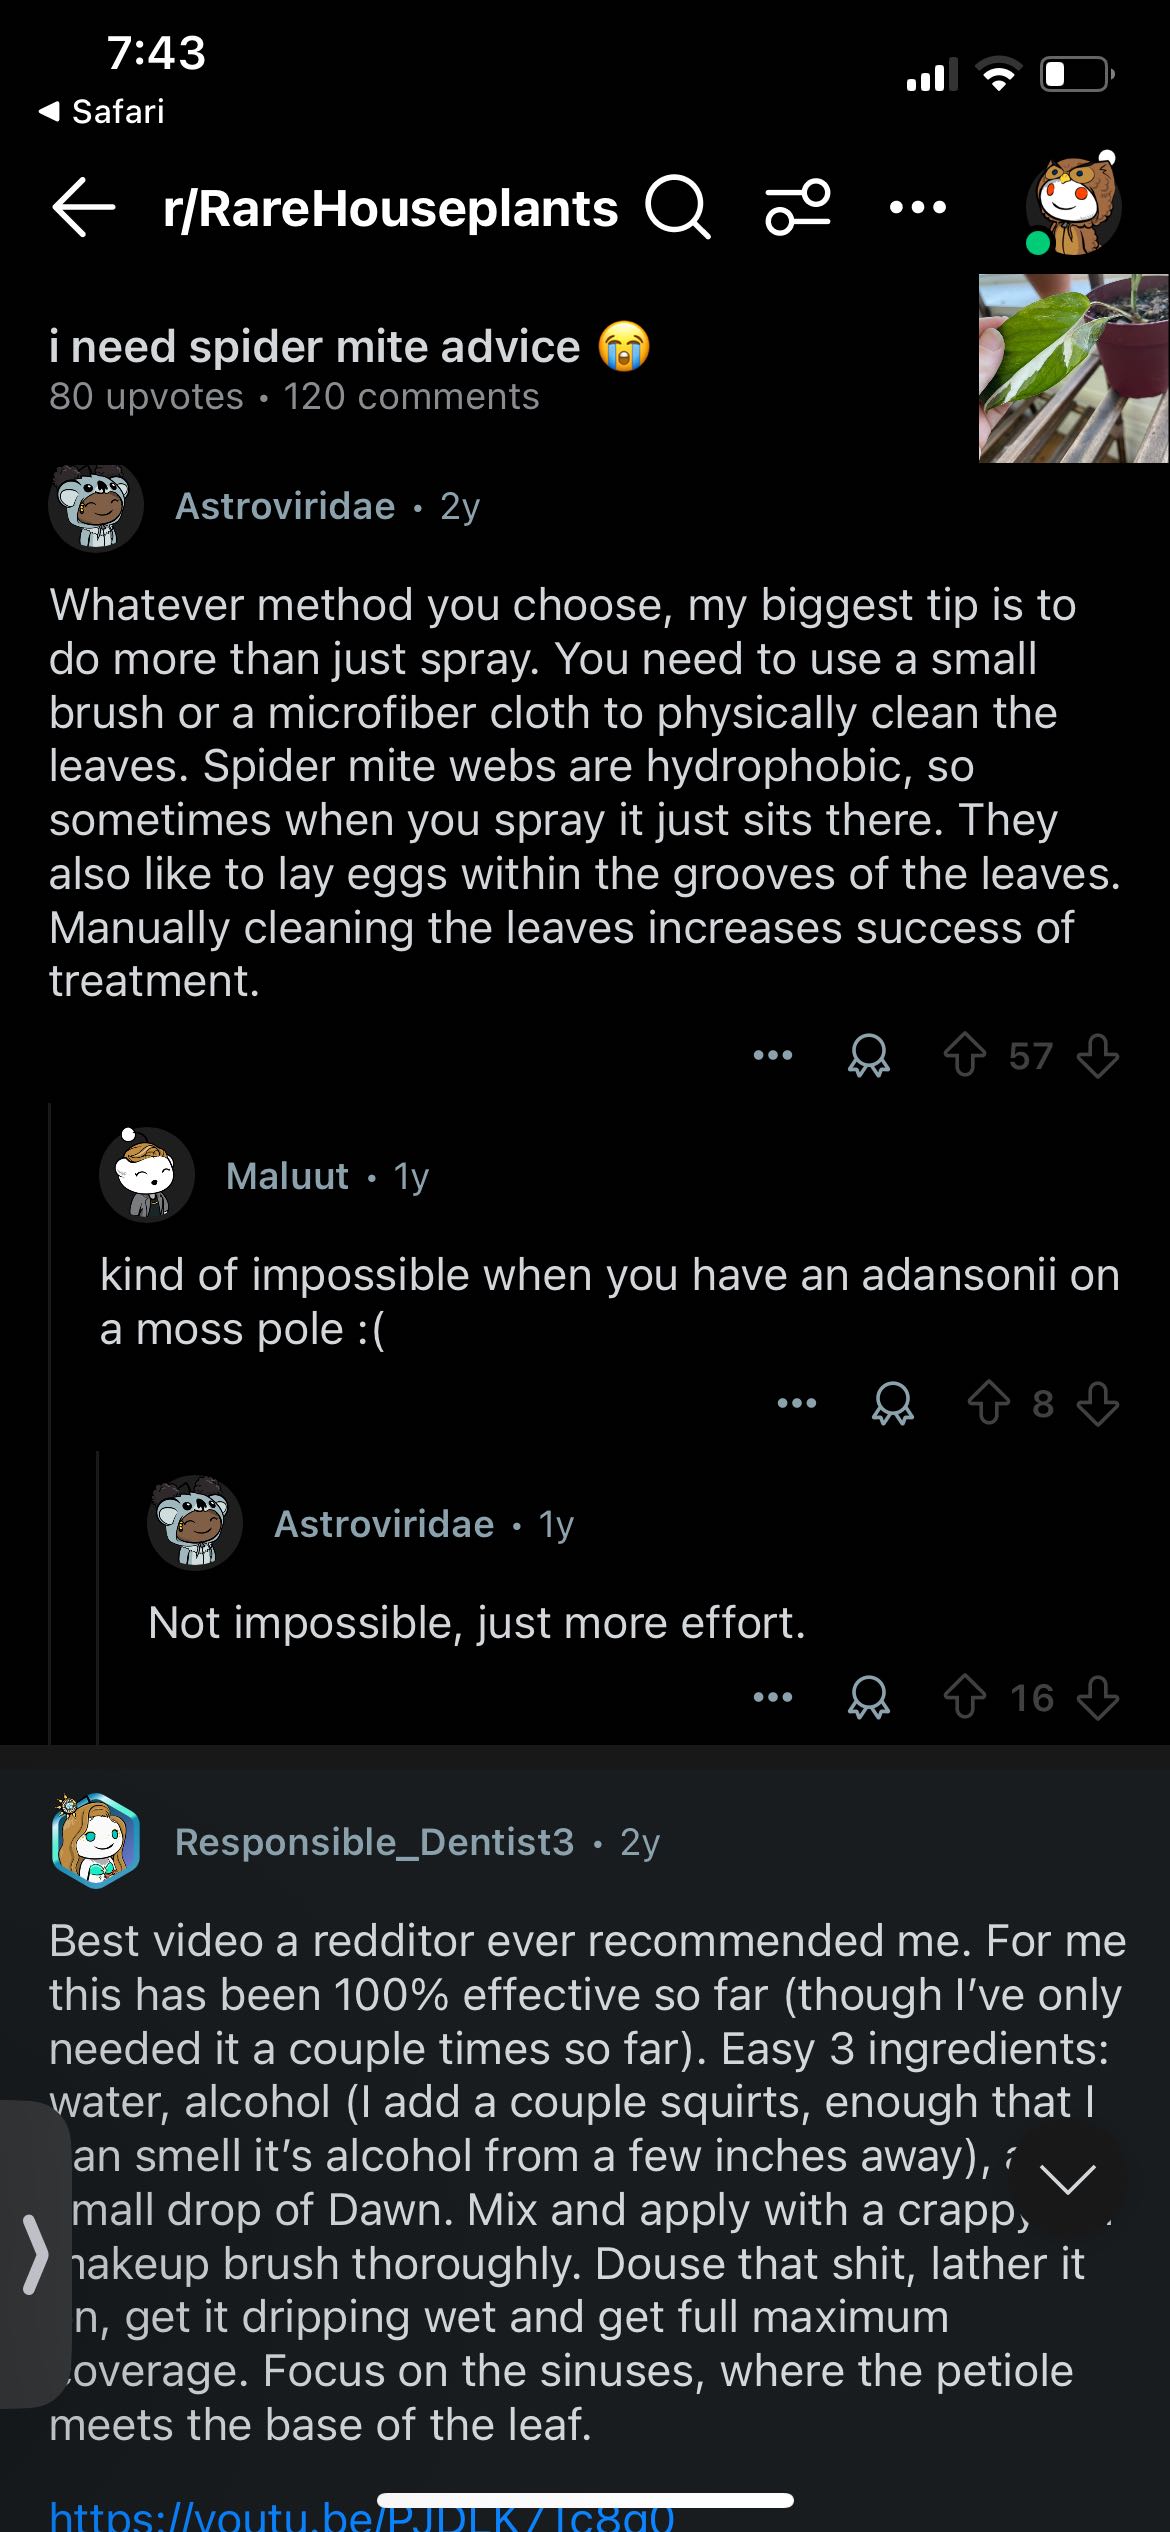Open search in r/RareHouseplants
Screen dimensions: 1170x2532
point(677,207)
